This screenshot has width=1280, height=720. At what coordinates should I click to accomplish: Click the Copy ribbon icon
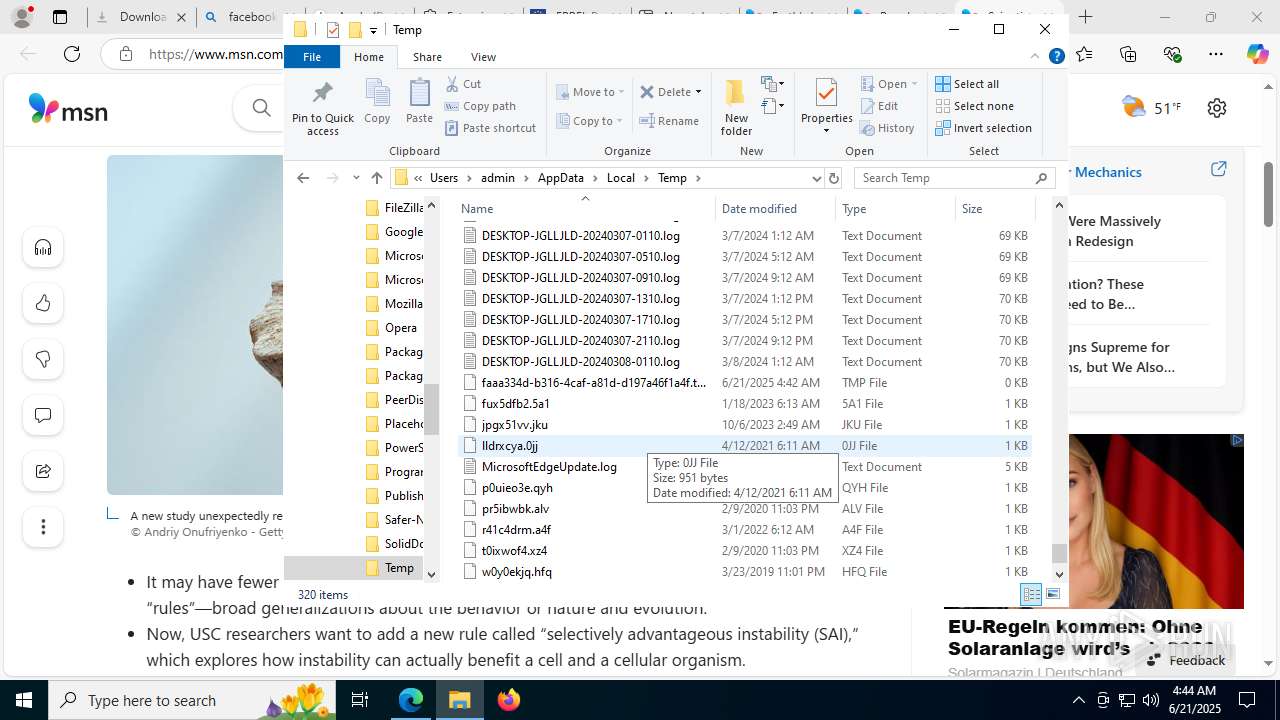(377, 100)
